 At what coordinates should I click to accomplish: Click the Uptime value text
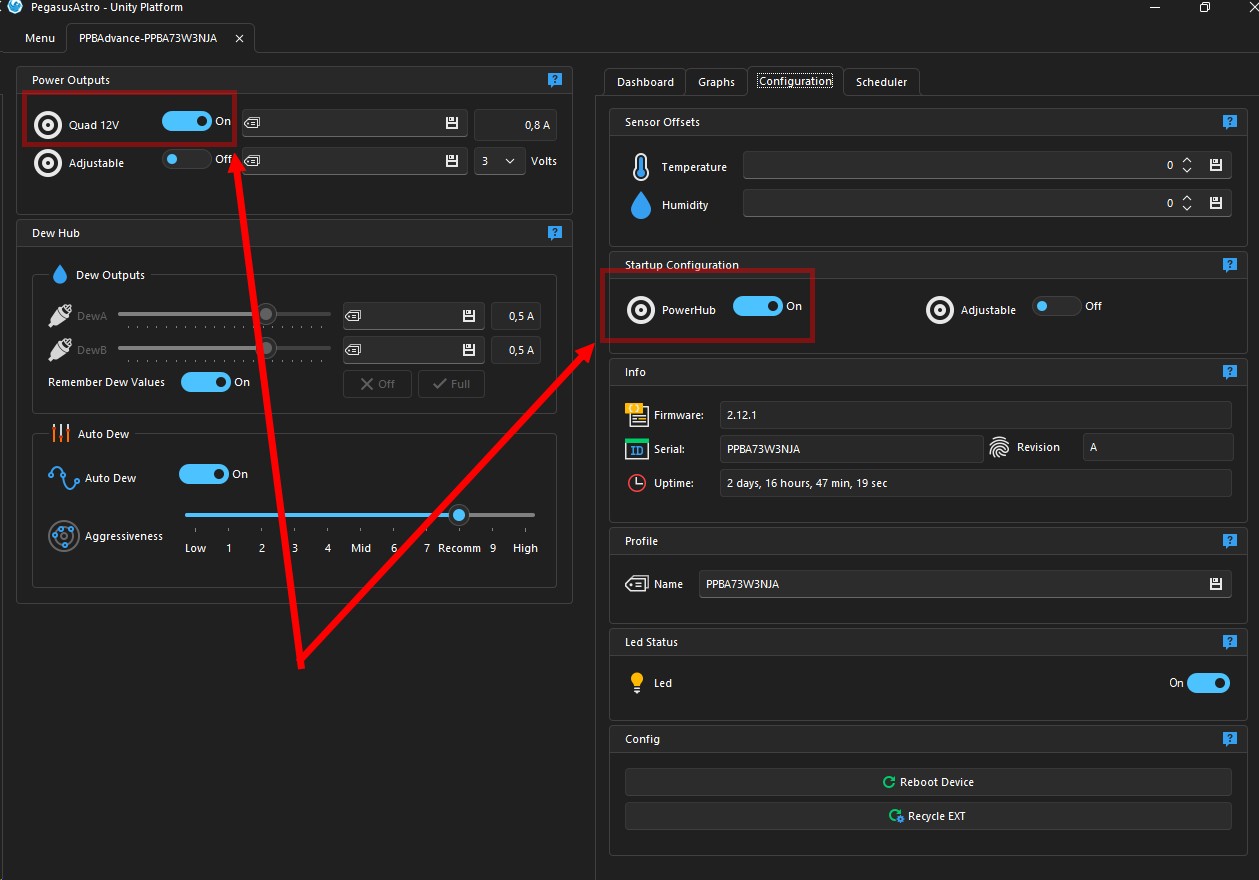coord(807,483)
